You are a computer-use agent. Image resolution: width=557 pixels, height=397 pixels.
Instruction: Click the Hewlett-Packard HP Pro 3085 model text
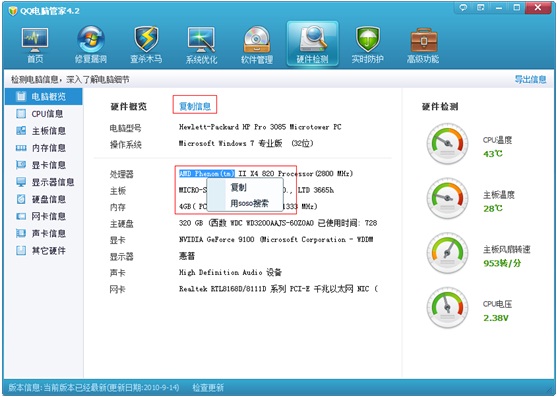coord(260,127)
